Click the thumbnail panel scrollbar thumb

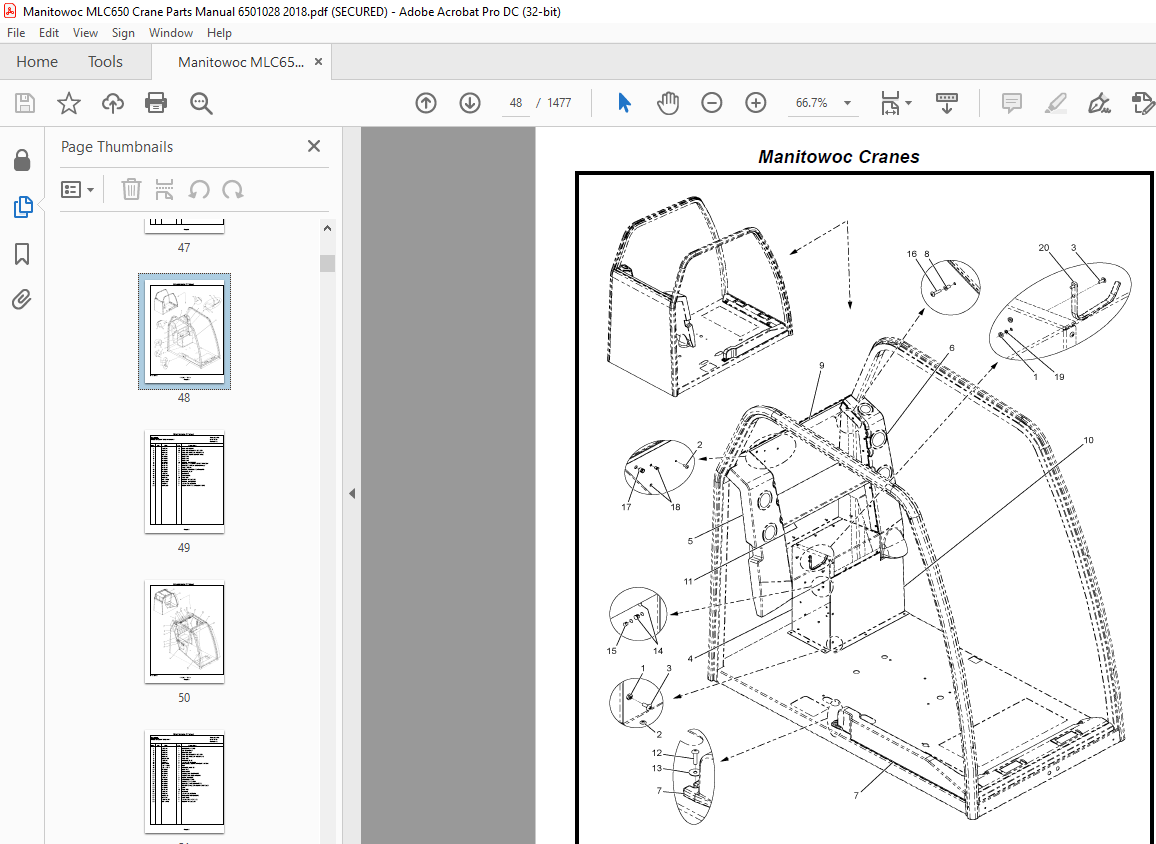(x=327, y=263)
